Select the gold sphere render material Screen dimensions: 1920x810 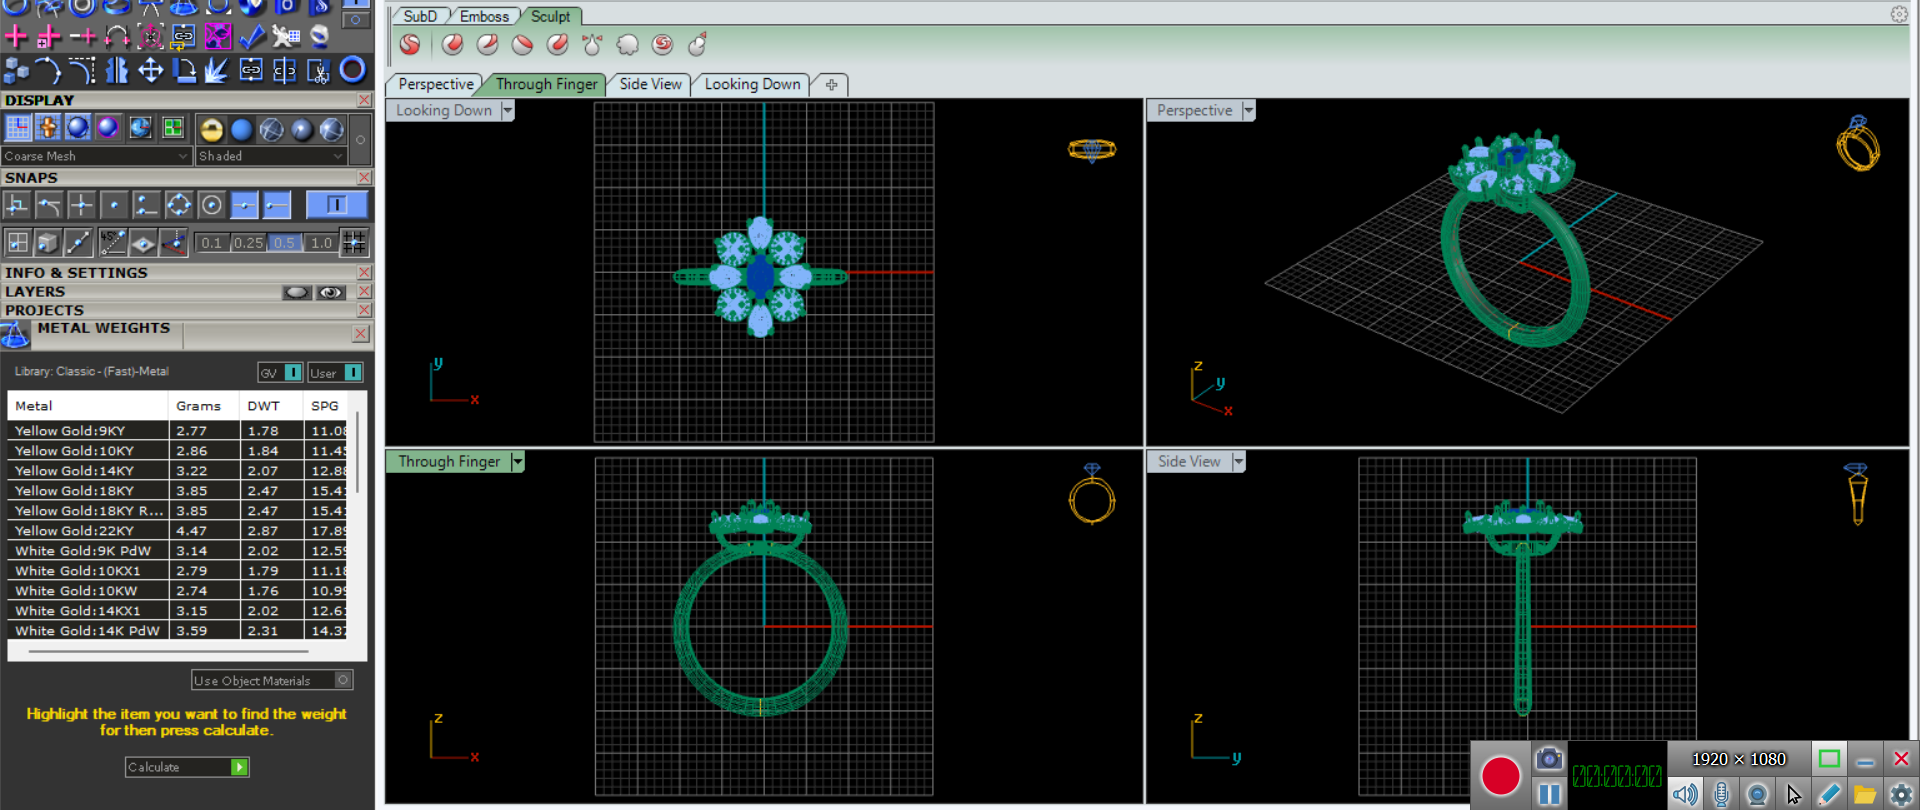pos(211,129)
